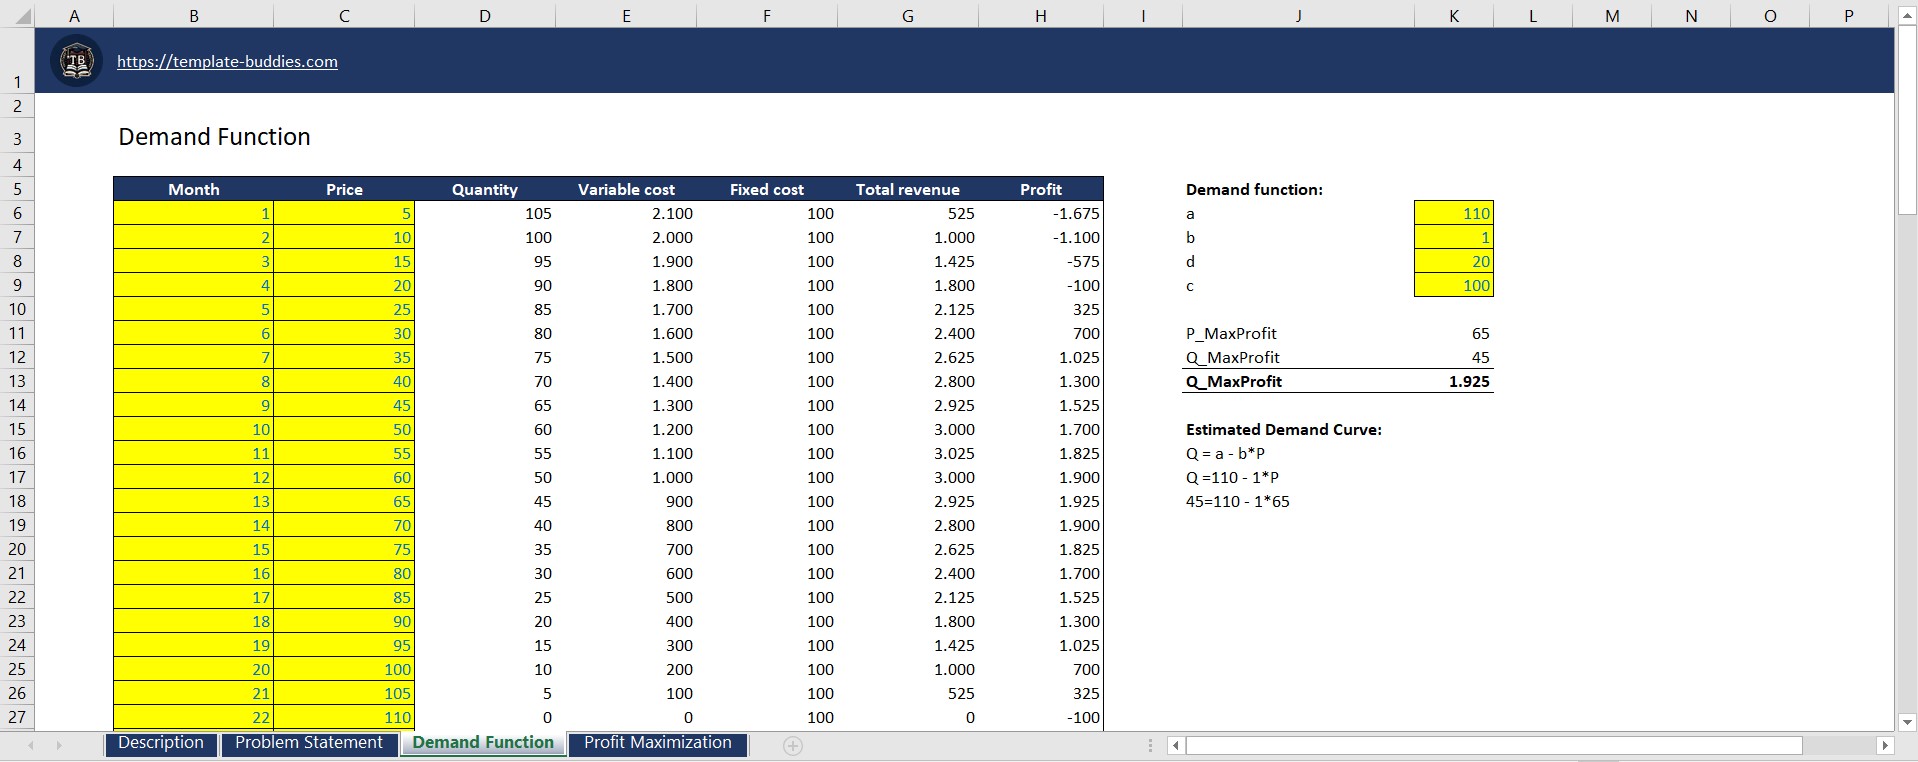Click horizontal scrollbar right arrow
This screenshot has width=1918, height=762.
tap(1885, 746)
